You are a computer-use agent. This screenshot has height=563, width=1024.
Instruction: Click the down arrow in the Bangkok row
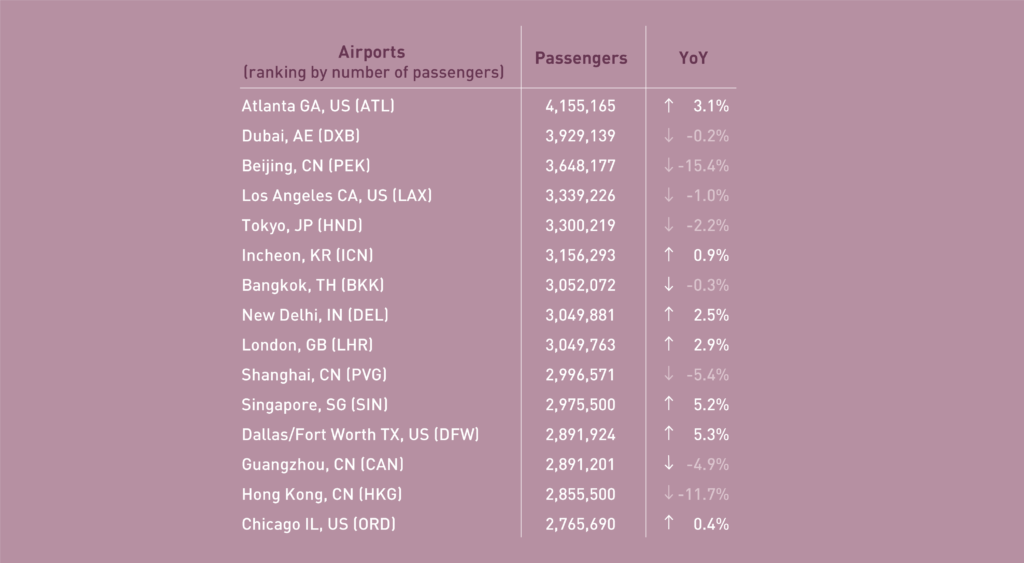point(668,285)
